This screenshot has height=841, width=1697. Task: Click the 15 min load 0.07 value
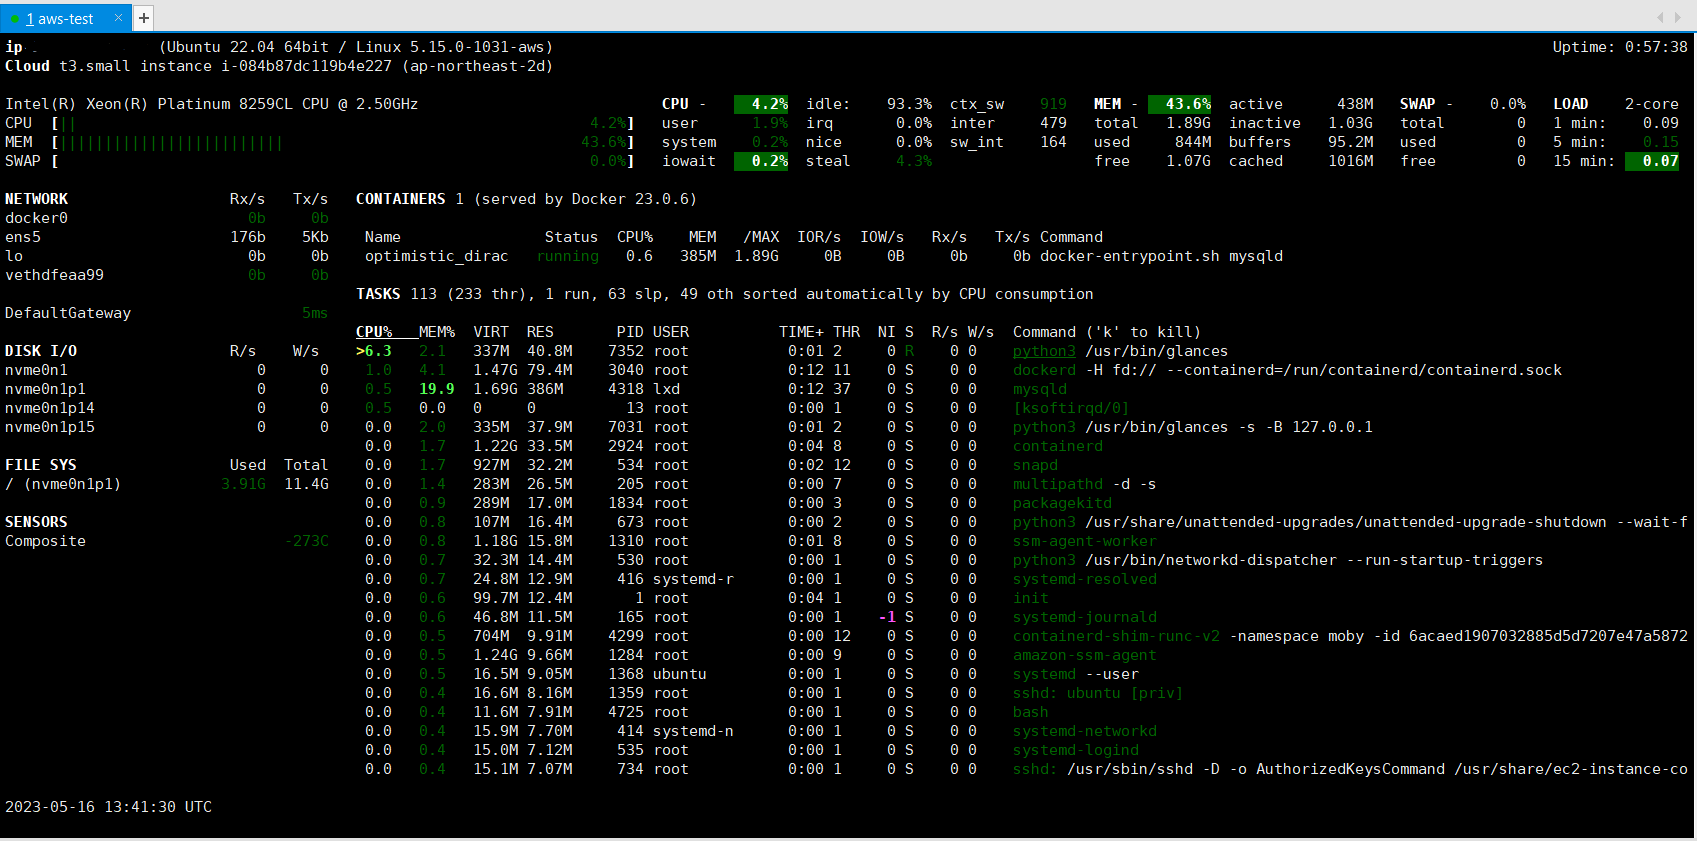coord(1652,161)
